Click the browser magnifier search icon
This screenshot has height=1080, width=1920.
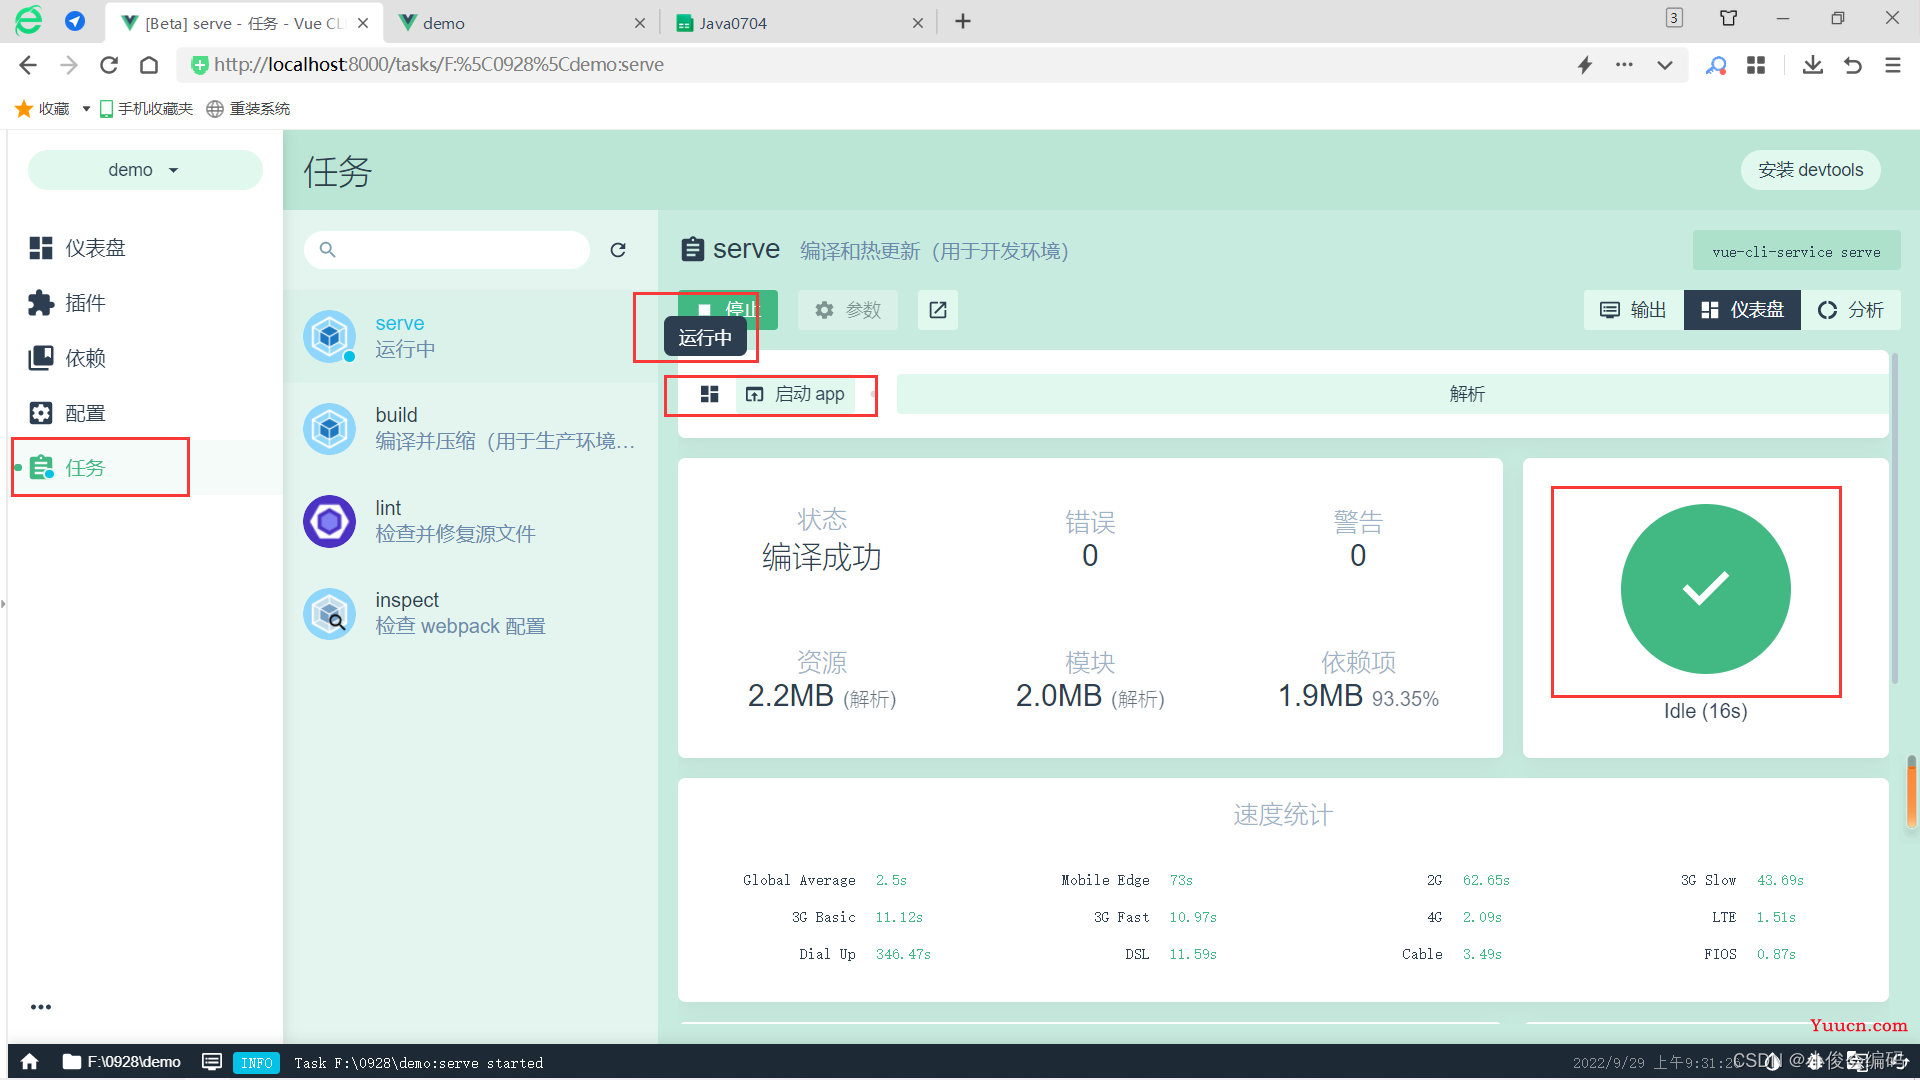pyautogui.click(x=1716, y=65)
